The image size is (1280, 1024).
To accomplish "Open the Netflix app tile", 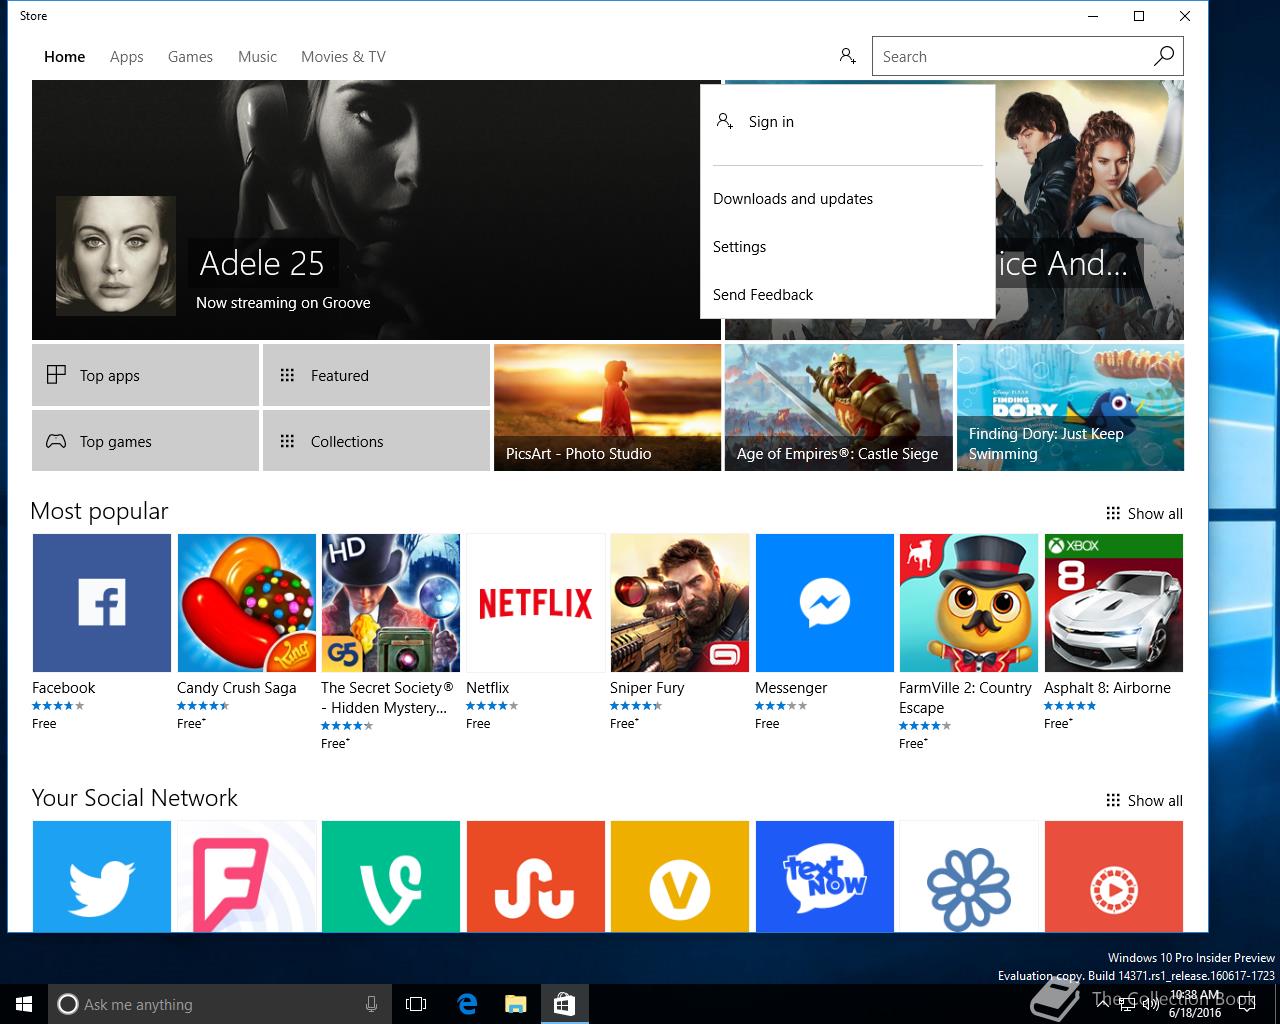I will (x=535, y=603).
